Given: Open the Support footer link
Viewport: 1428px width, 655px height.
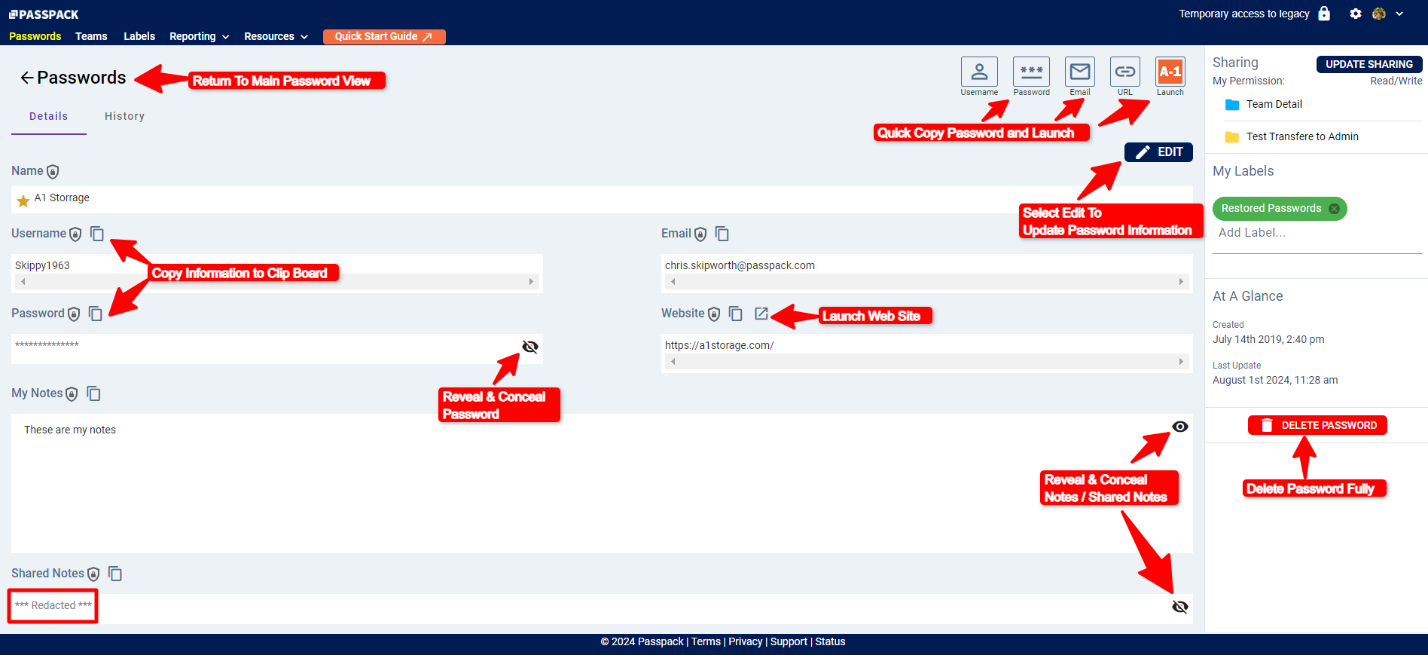Looking at the screenshot, I should 789,642.
